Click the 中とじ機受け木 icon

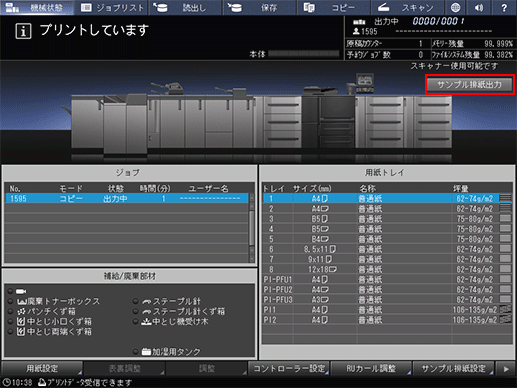click(x=146, y=322)
